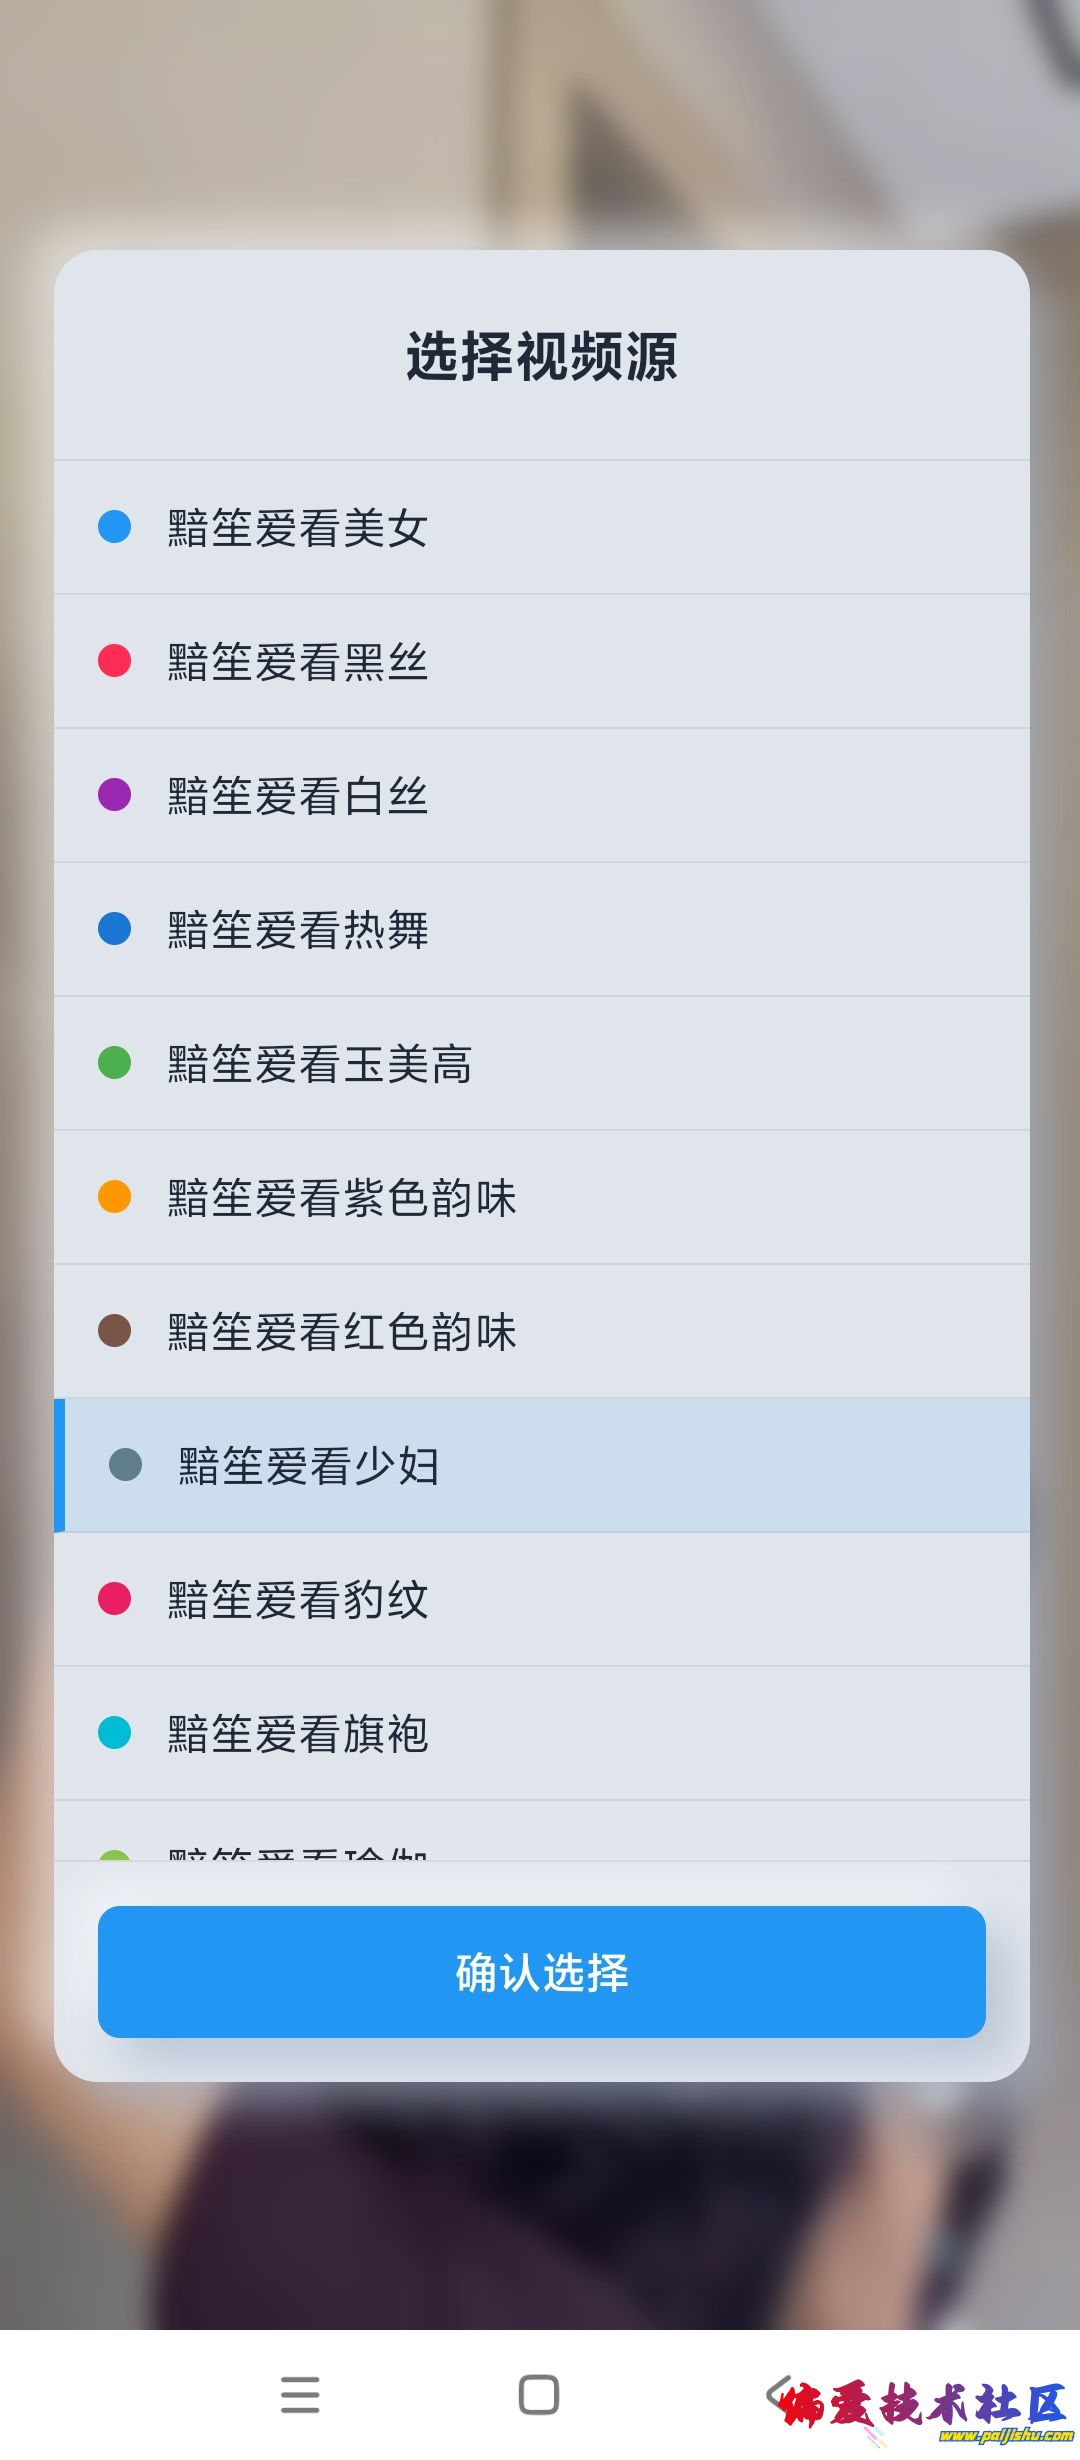Click the purple dot beside 黯笙爱看白丝

click(x=115, y=795)
